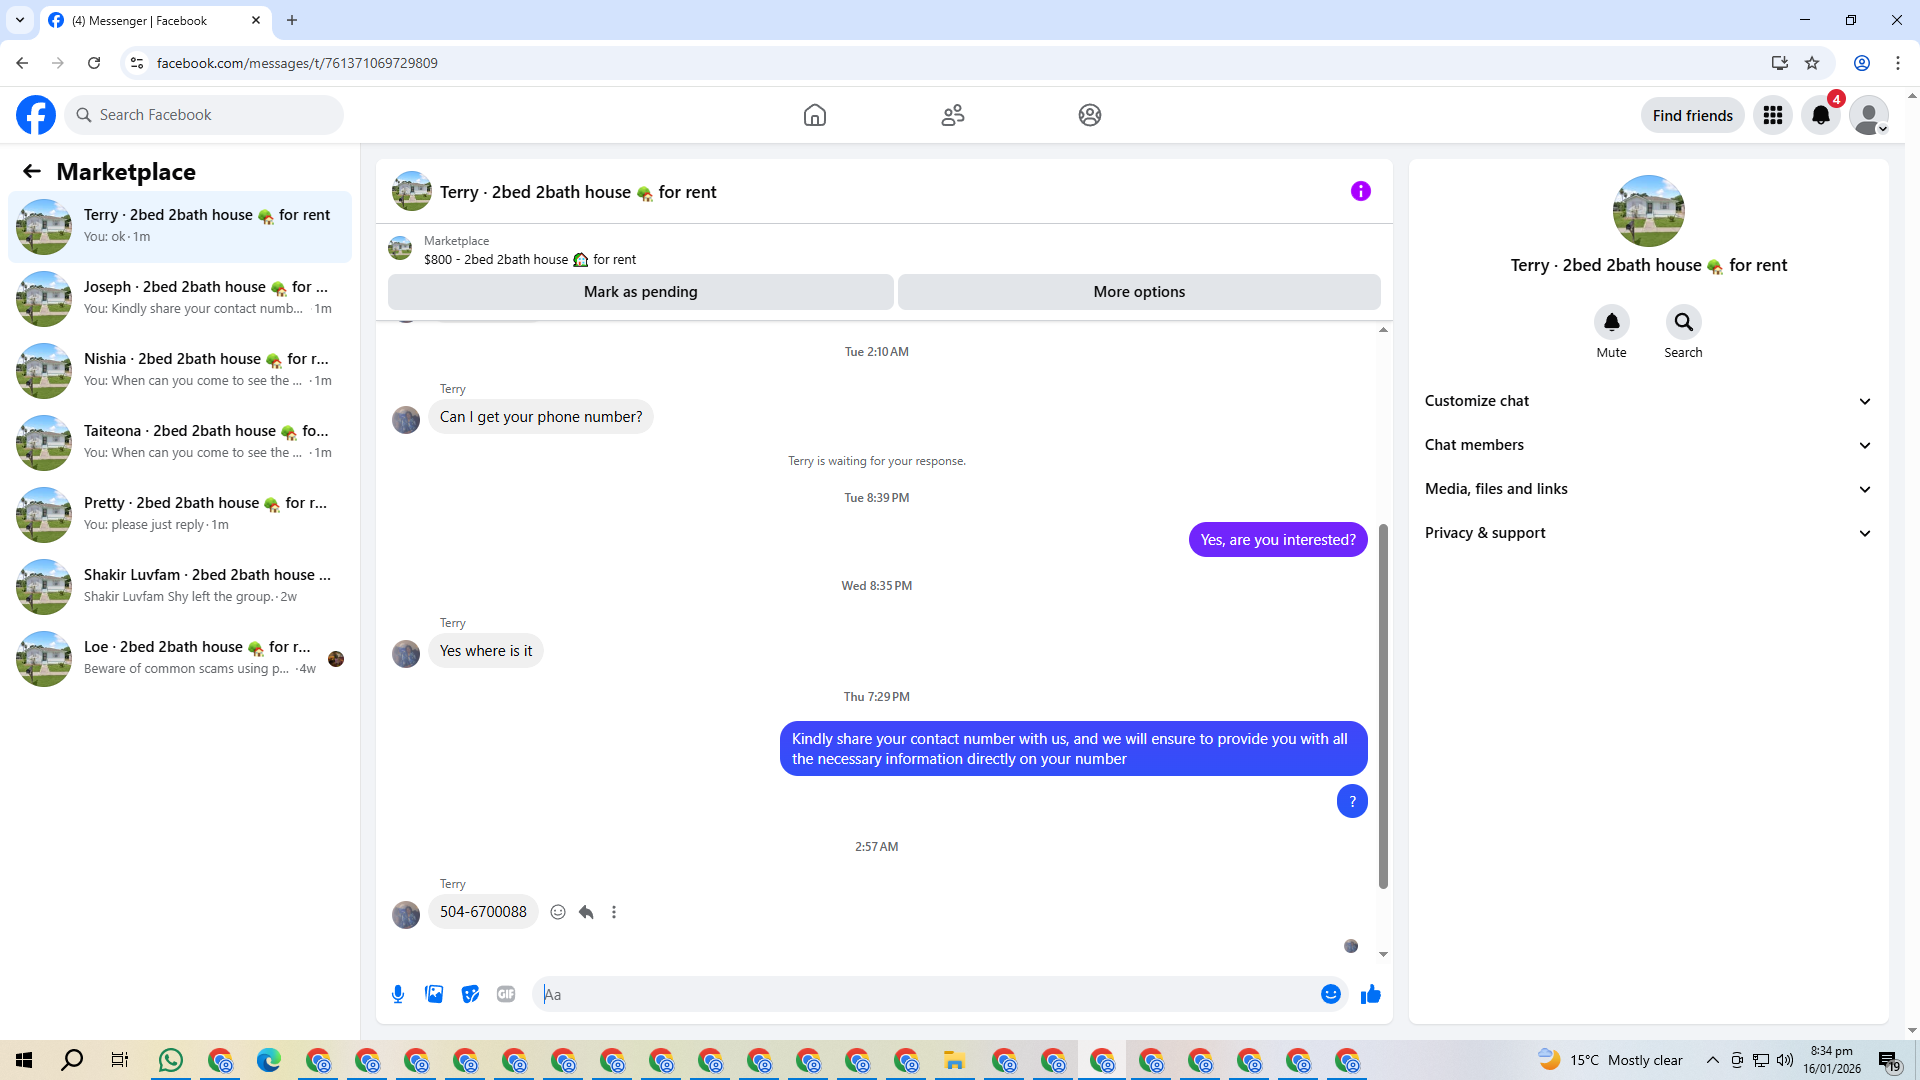Reply to the 504-6700088 message
The height and width of the screenshot is (1080, 1920).
(586, 912)
